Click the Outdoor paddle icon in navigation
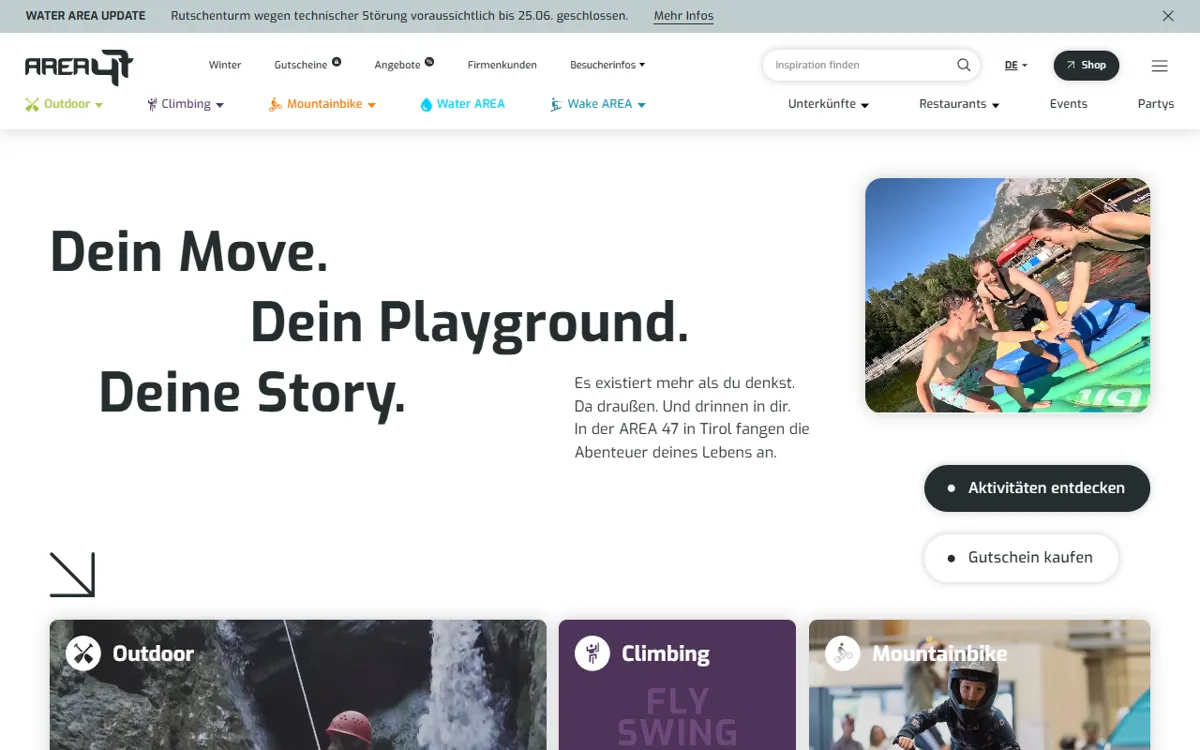This screenshot has height=750, width=1200. (32, 104)
